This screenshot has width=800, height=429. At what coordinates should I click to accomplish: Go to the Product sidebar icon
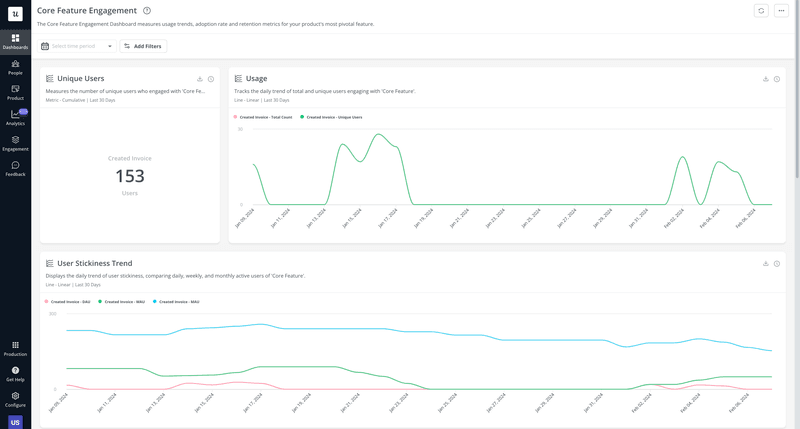[x=15, y=92]
